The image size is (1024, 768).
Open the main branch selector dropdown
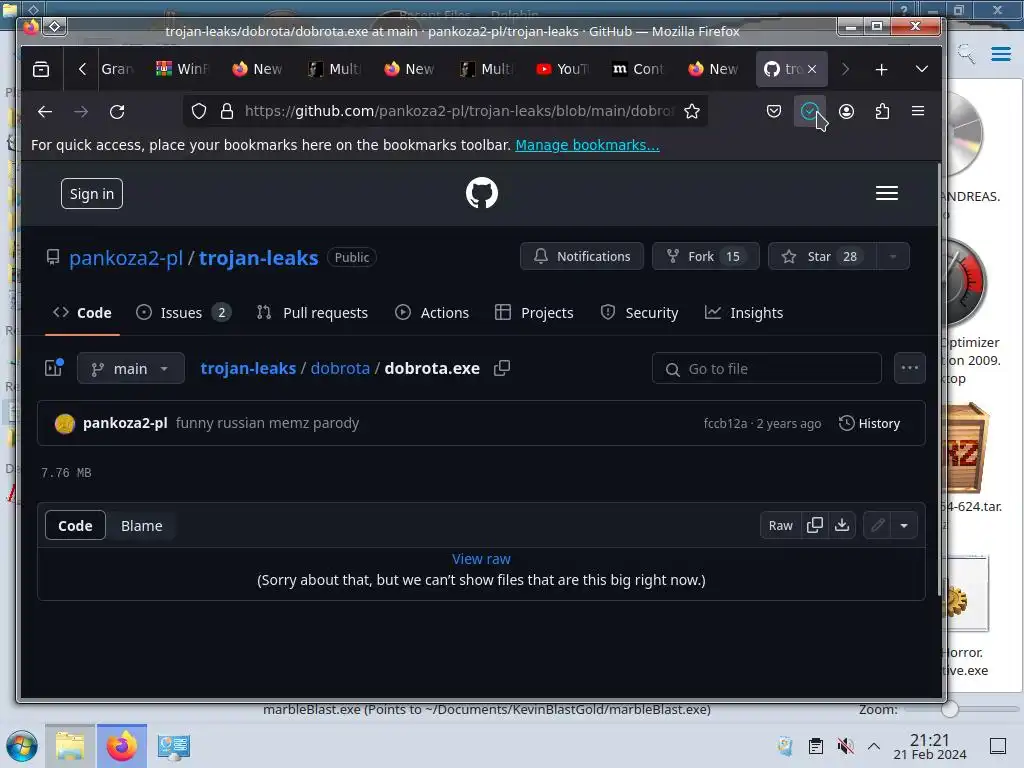[x=131, y=369]
